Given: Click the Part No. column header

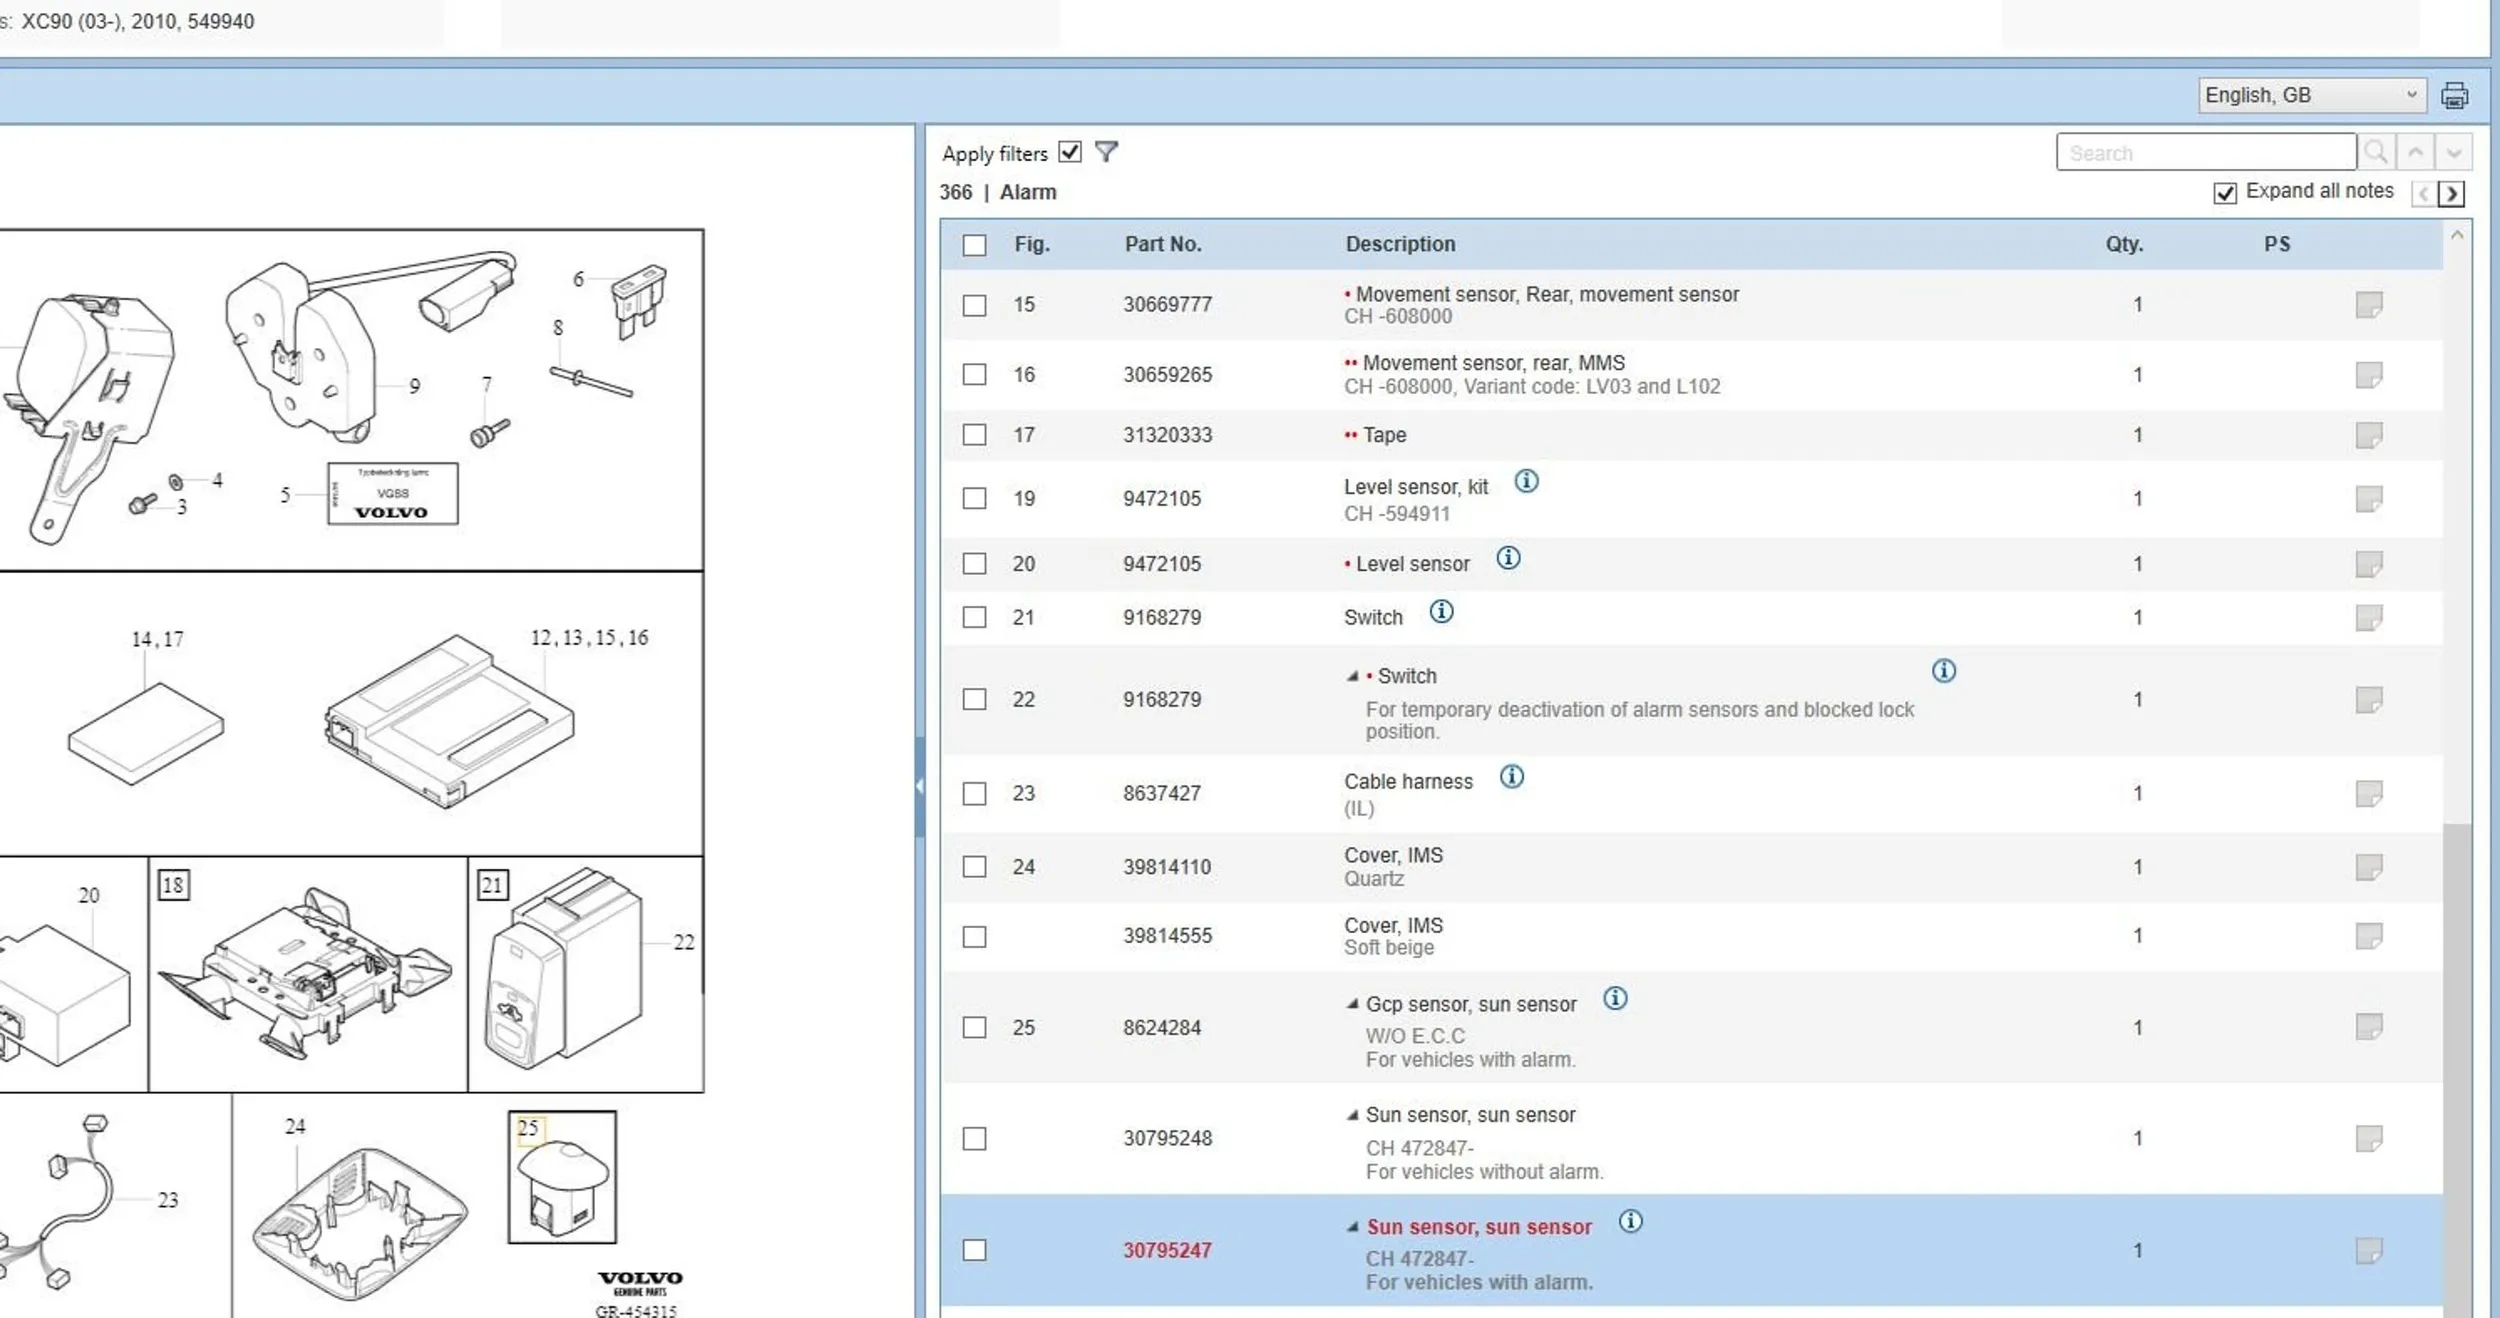Looking at the screenshot, I should coord(1162,245).
